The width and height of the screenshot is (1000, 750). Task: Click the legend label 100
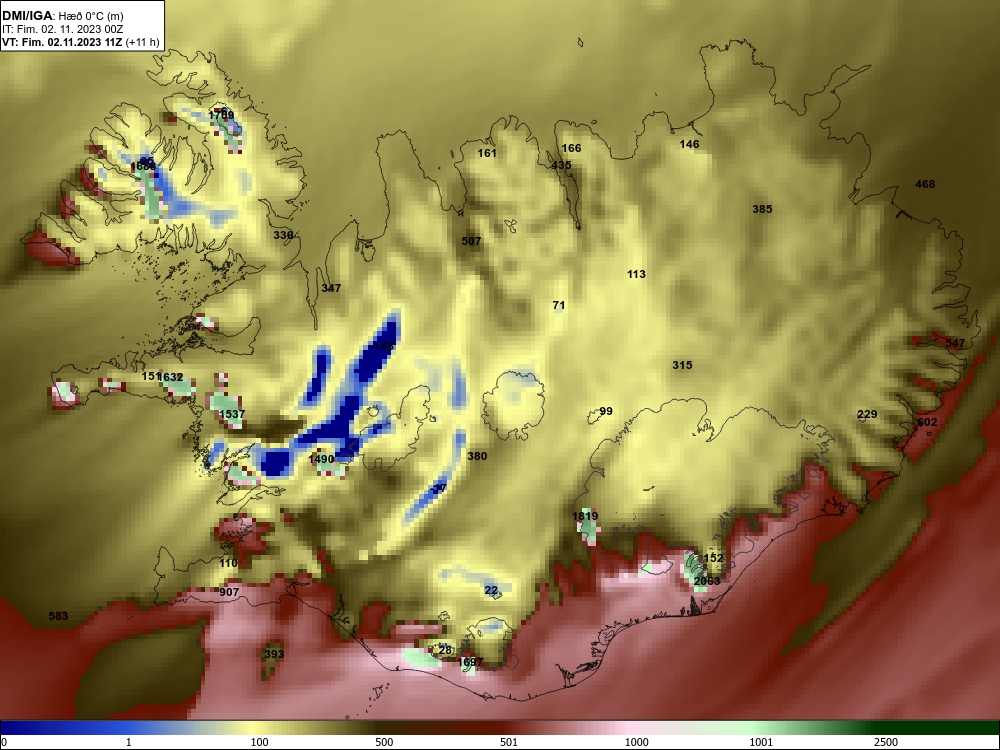pyautogui.click(x=259, y=742)
